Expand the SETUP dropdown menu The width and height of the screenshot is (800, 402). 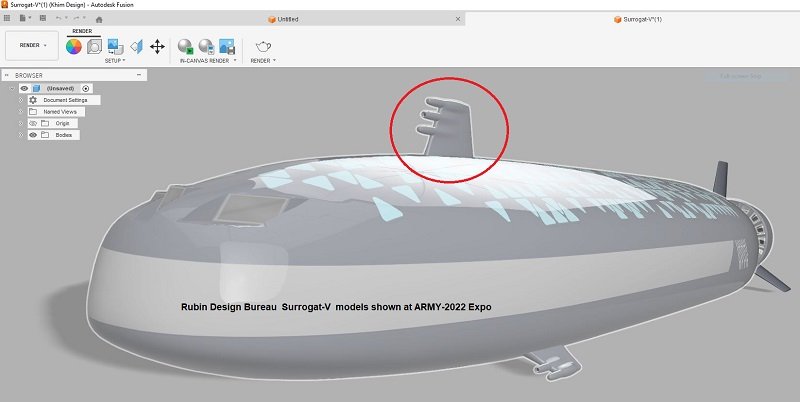point(115,60)
